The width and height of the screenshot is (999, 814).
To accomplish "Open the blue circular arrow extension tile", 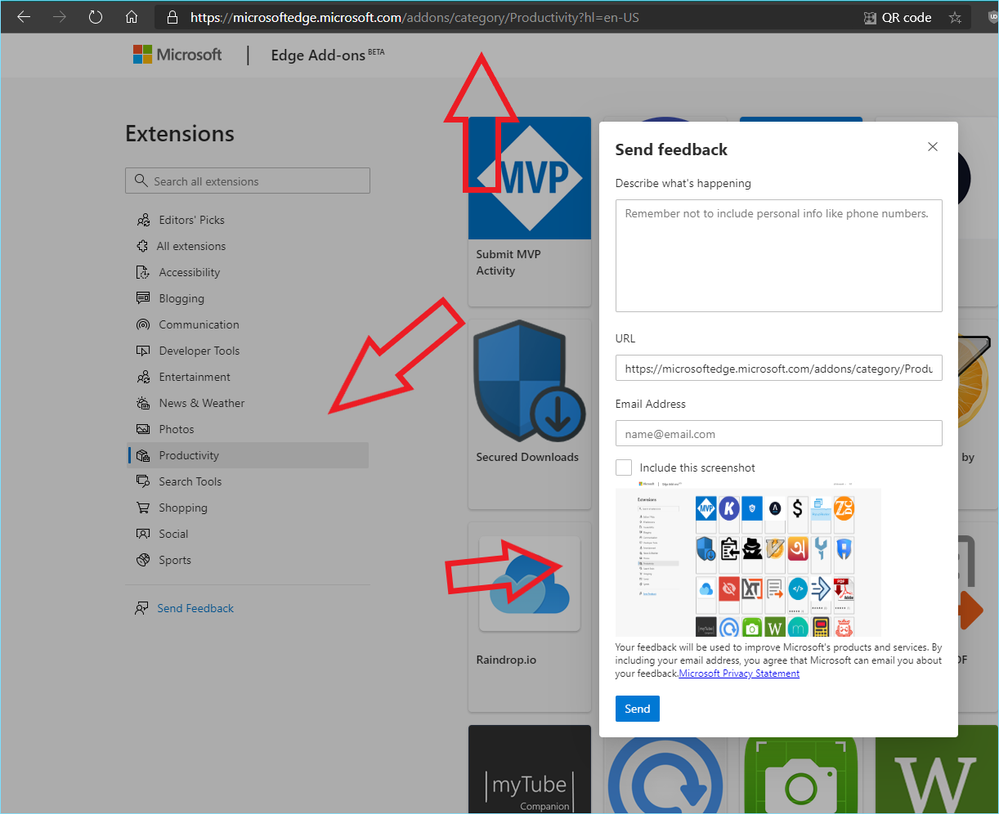I will click(x=665, y=776).
